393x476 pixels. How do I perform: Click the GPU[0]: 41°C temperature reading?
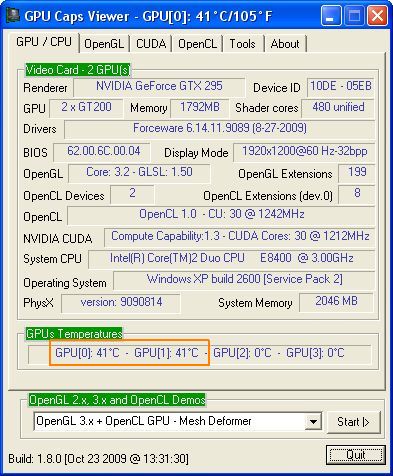tap(87, 353)
